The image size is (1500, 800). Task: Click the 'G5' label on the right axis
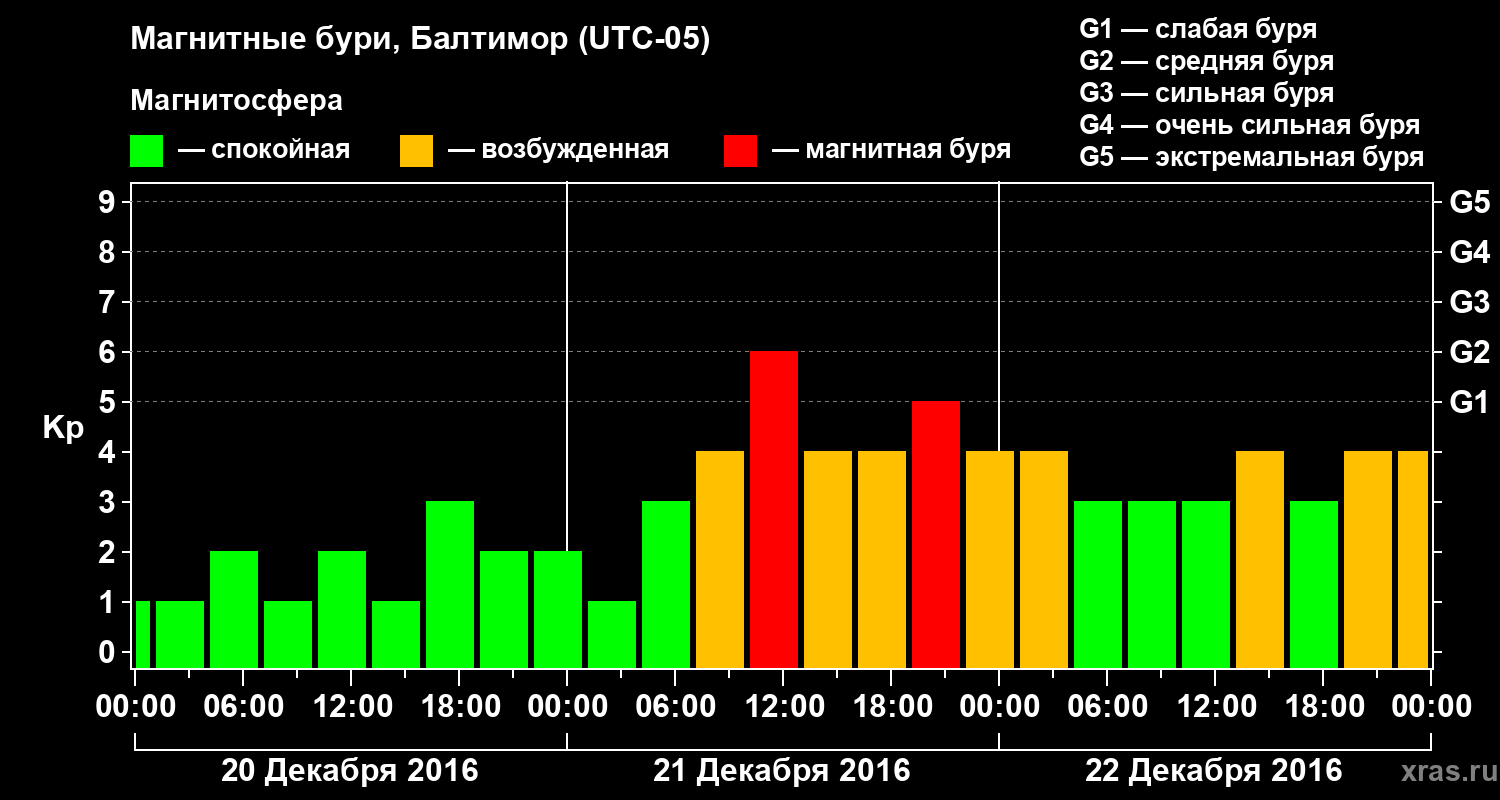coord(1469,202)
